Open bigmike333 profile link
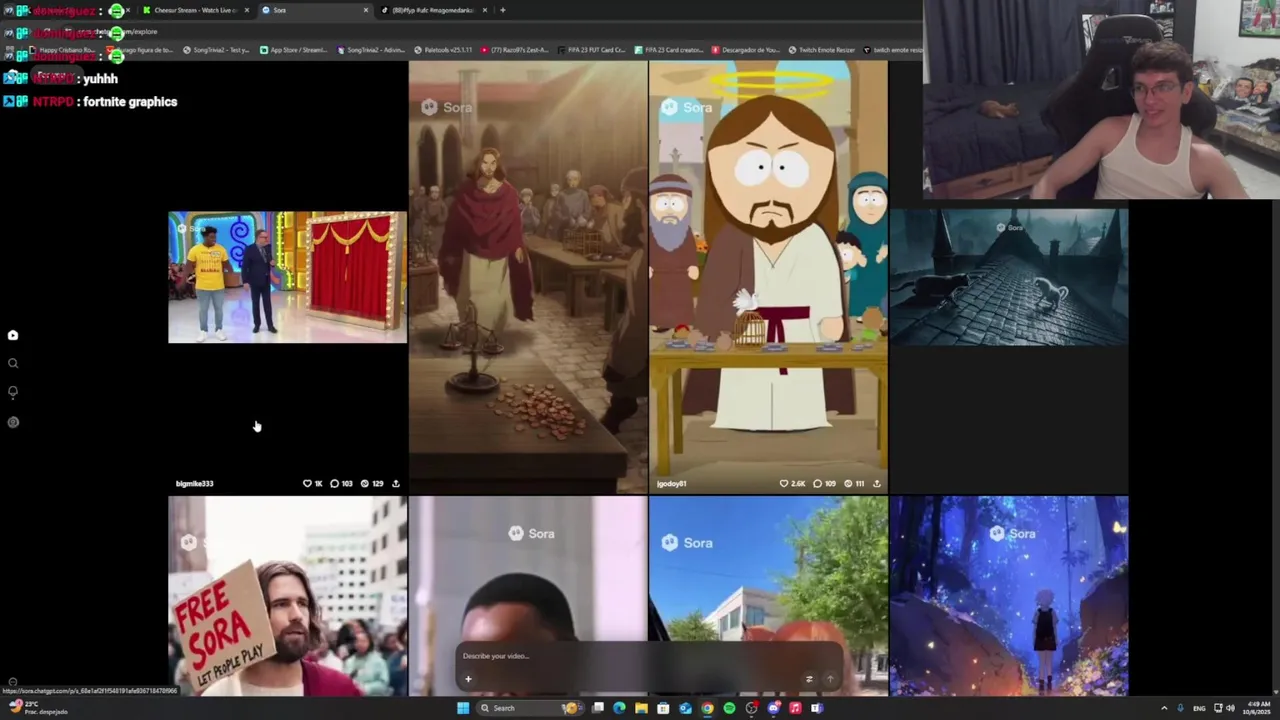Image resolution: width=1280 pixels, height=720 pixels. pos(194,483)
